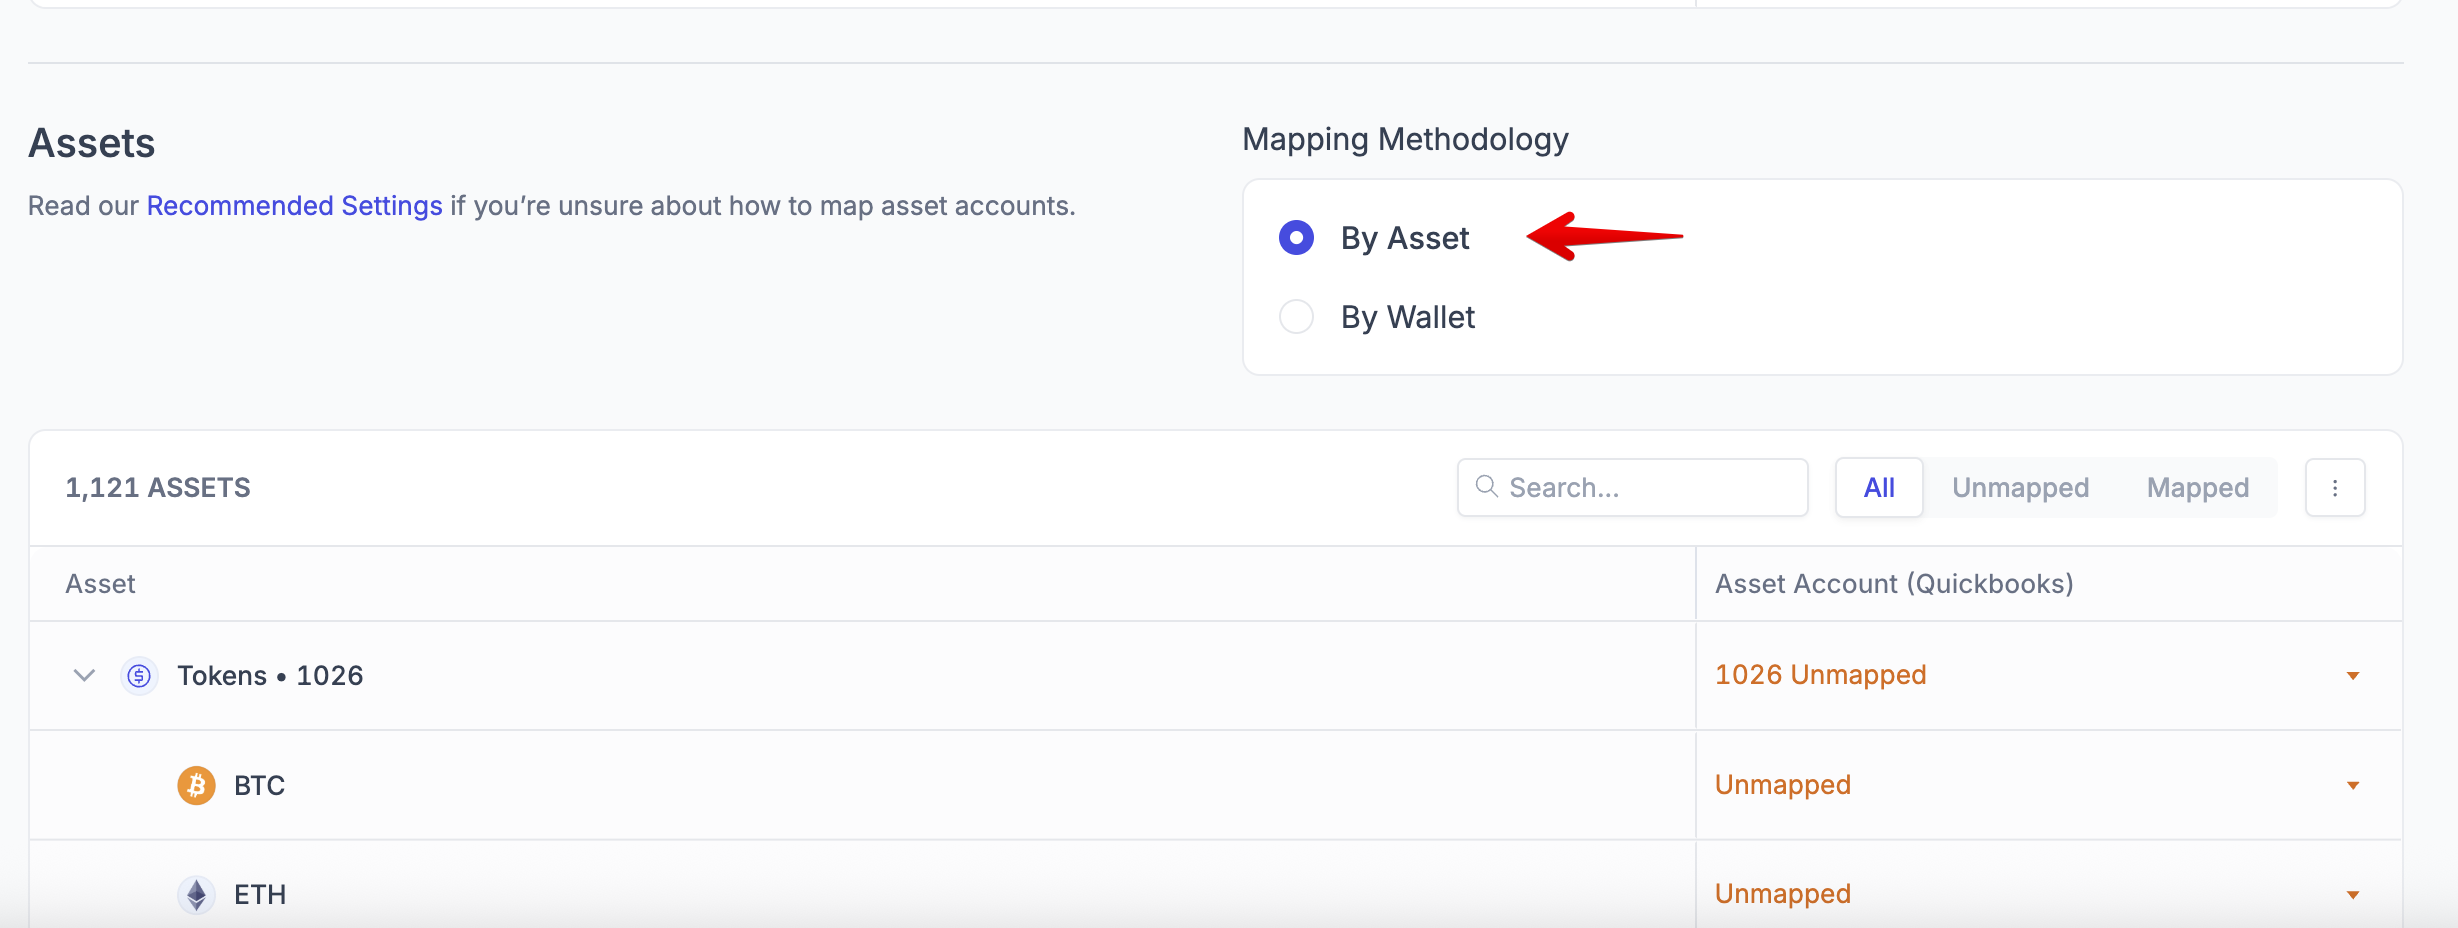Open ETH asset account dropdown
The height and width of the screenshot is (928, 2458).
coord(2352,894)
